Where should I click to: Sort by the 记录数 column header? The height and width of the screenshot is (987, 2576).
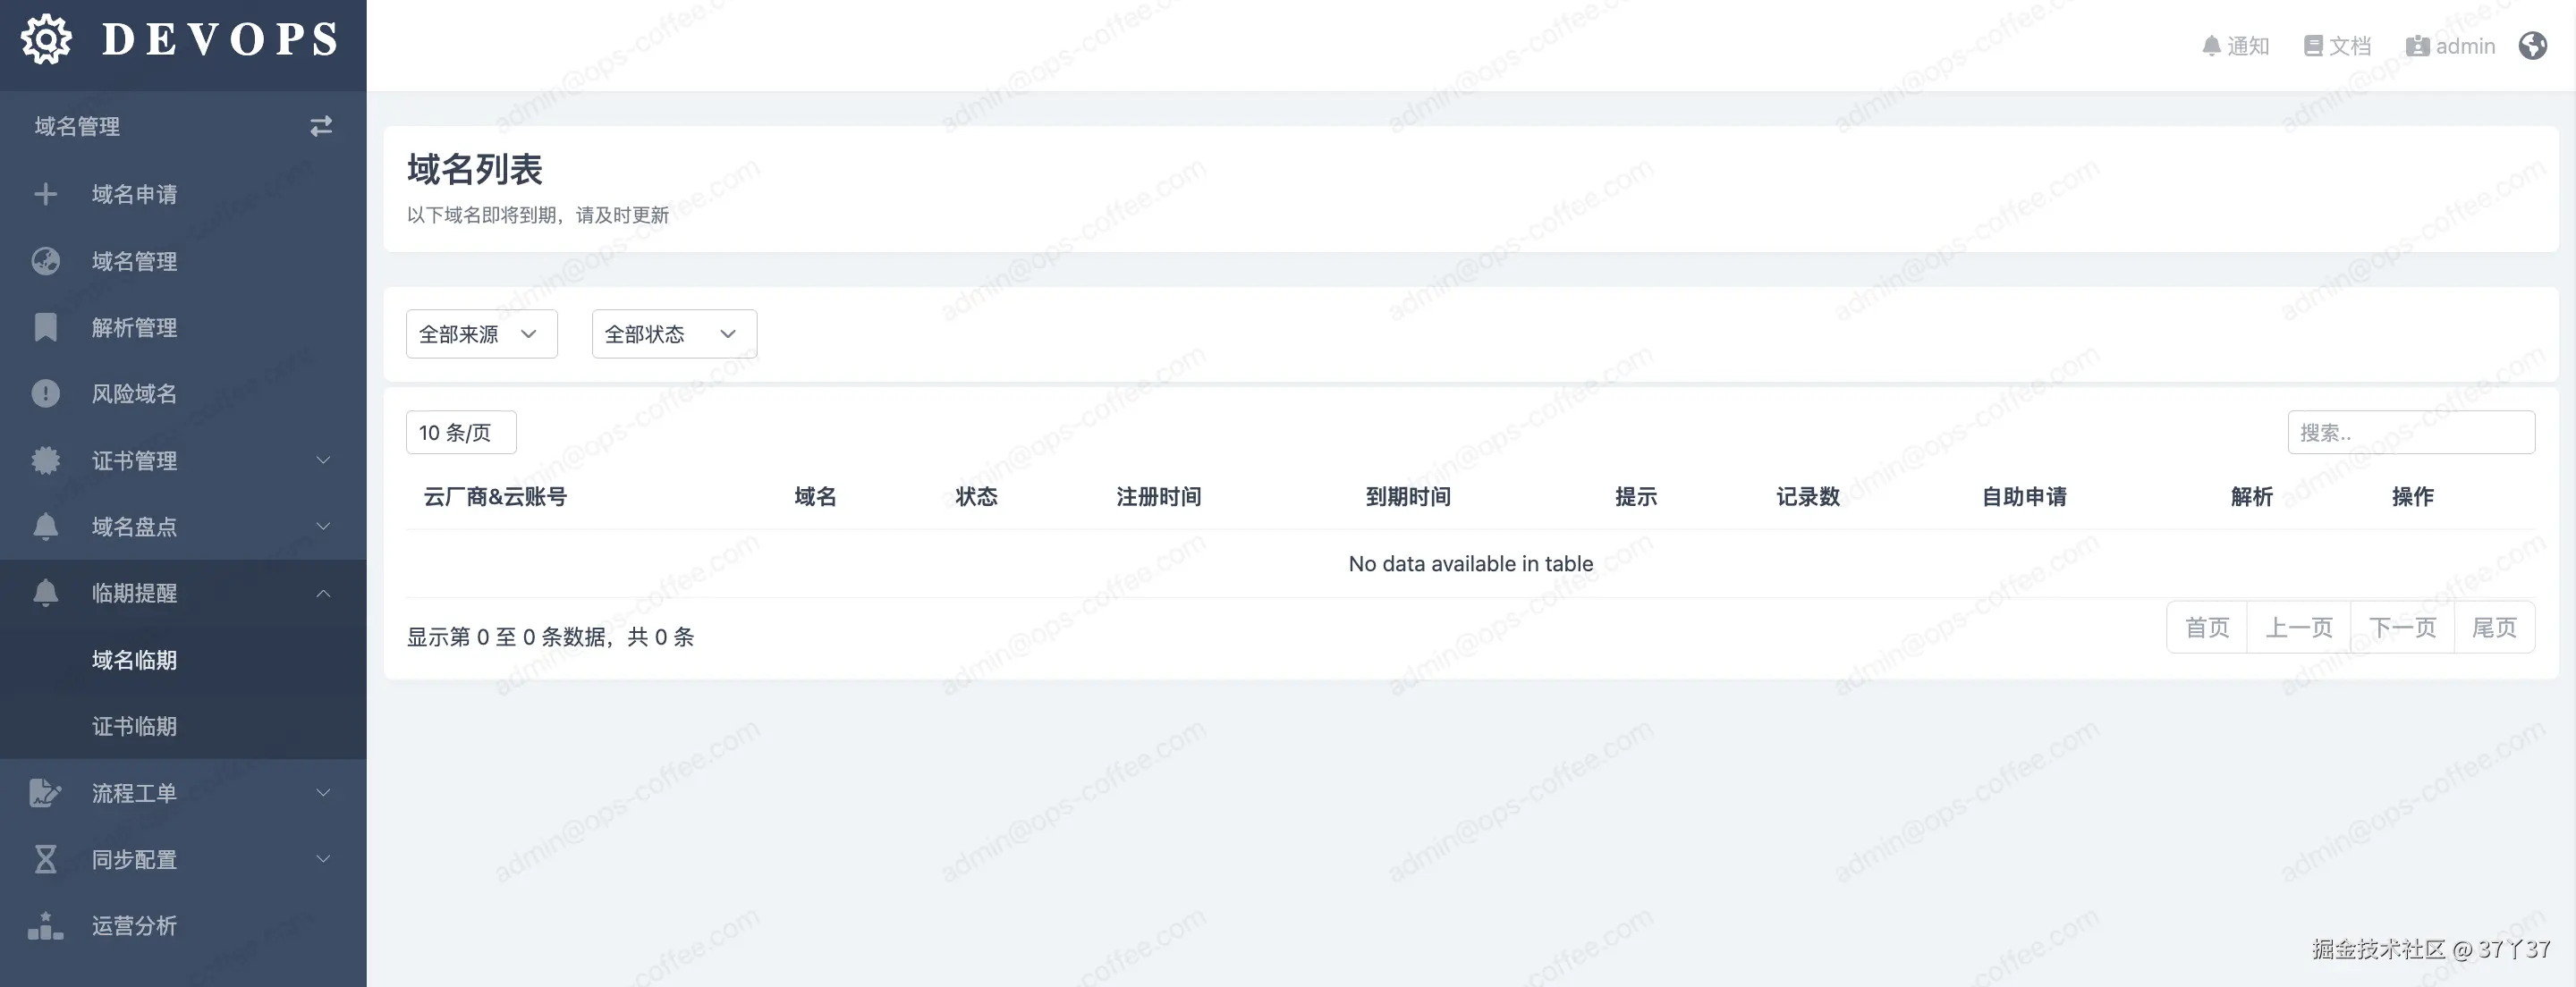tap(1808, 496)
